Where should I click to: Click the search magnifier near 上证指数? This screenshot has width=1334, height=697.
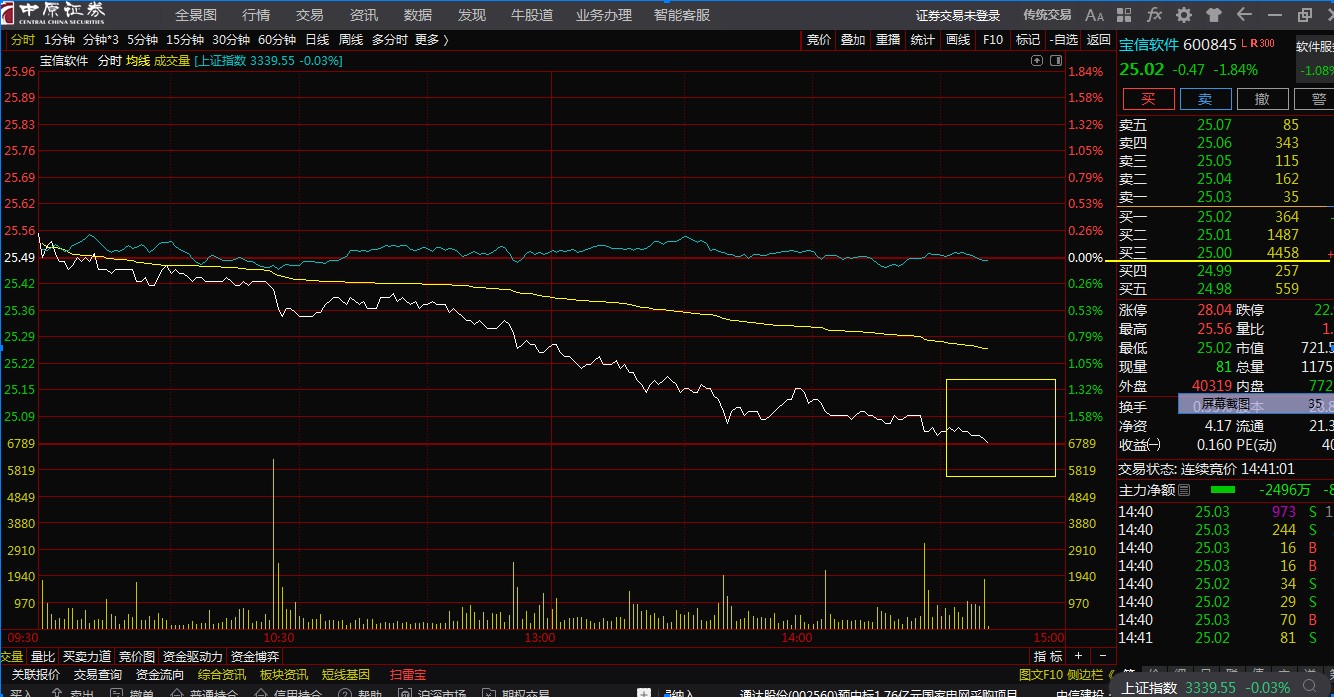[1311, 687]
